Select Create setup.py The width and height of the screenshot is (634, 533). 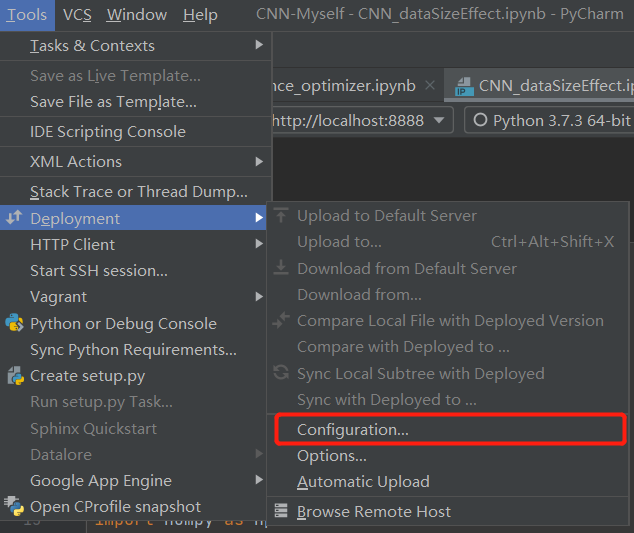[x=133, y=376]
